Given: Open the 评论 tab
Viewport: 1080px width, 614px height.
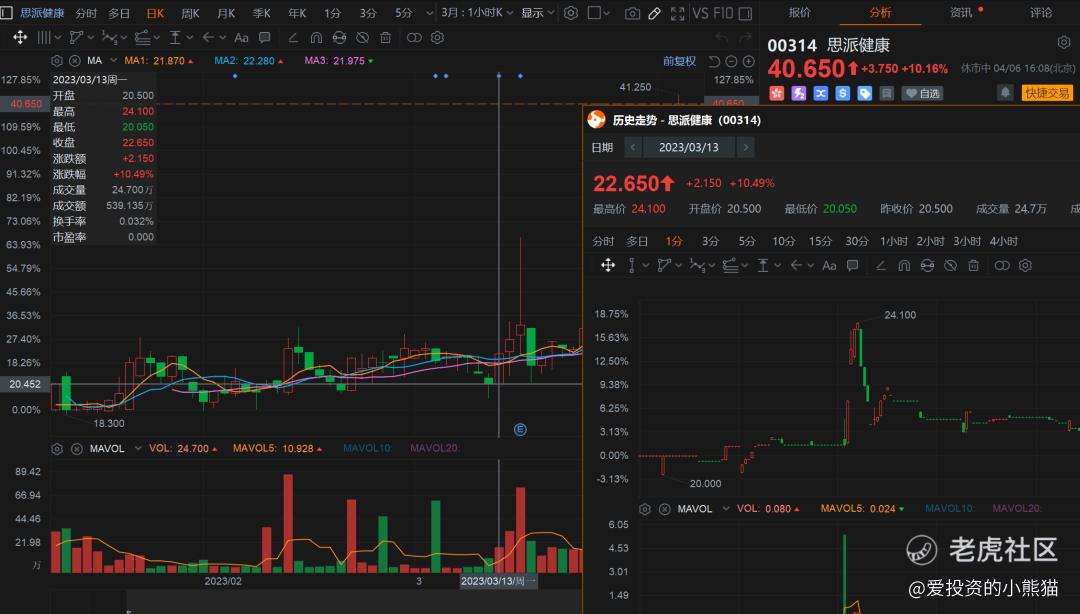Looking at the screenshot, I should (1040, 12).
